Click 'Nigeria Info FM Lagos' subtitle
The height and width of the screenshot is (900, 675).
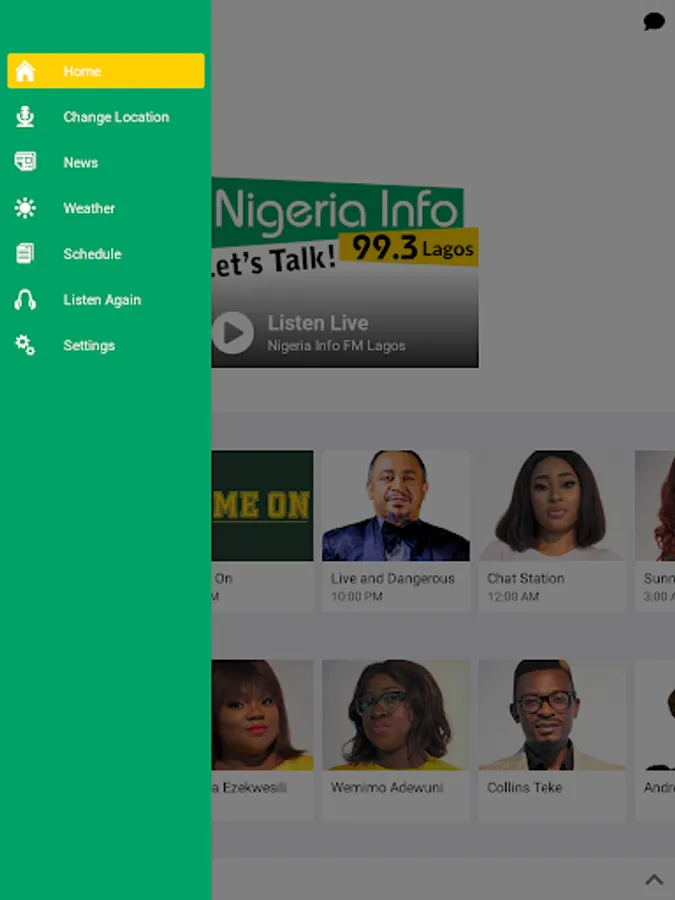click(336, 346)
